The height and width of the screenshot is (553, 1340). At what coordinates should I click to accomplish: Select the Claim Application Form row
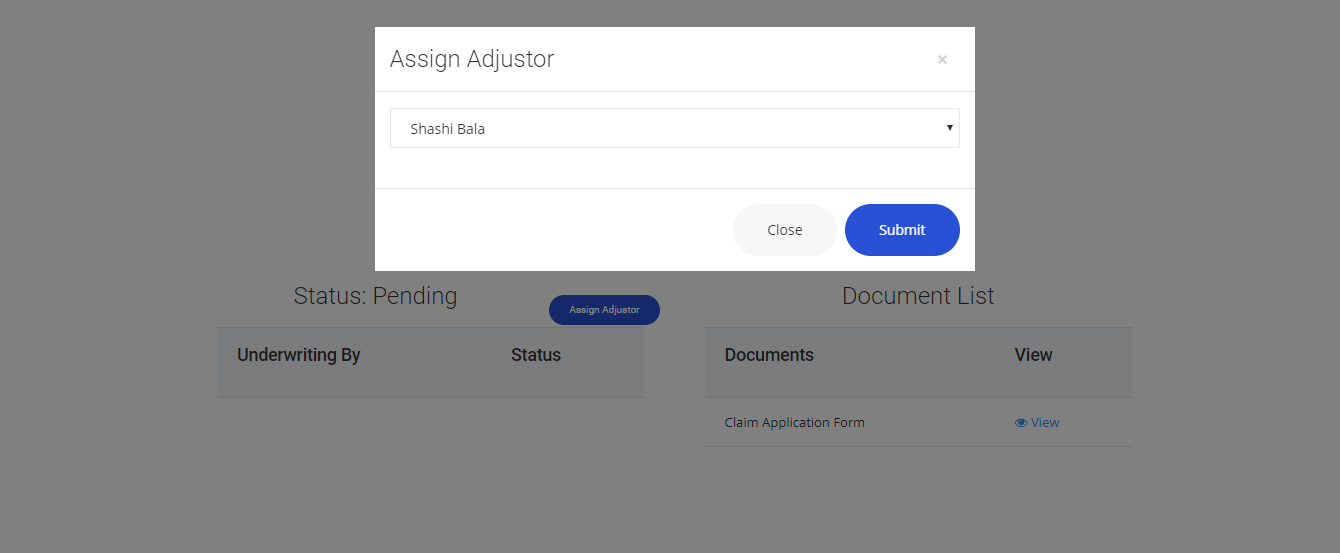coord(918,422)
